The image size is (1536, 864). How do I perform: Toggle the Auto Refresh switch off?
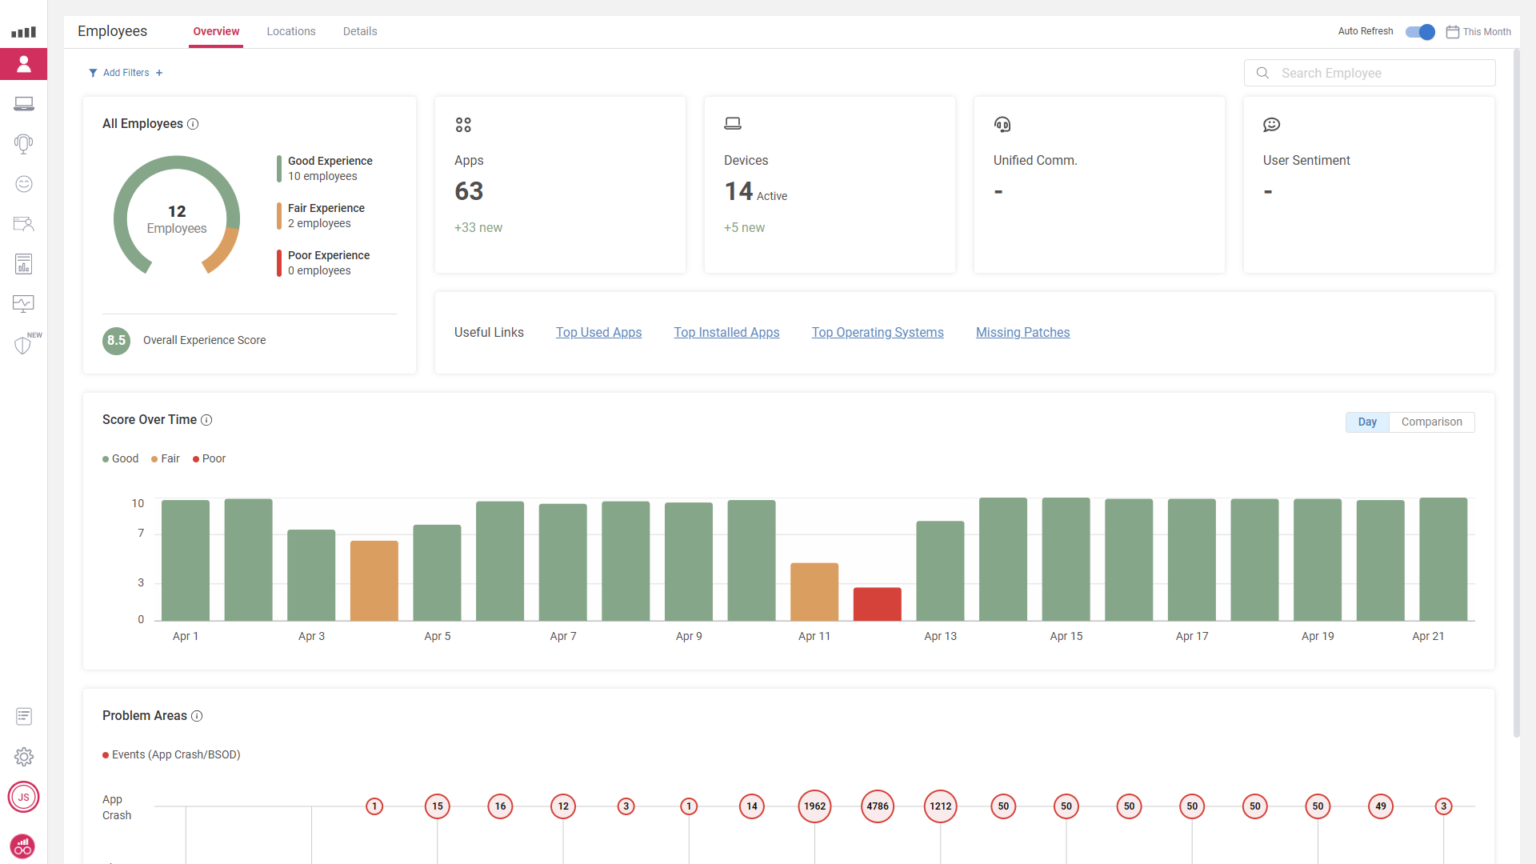pyautogui.click(x=1419, y=31)
